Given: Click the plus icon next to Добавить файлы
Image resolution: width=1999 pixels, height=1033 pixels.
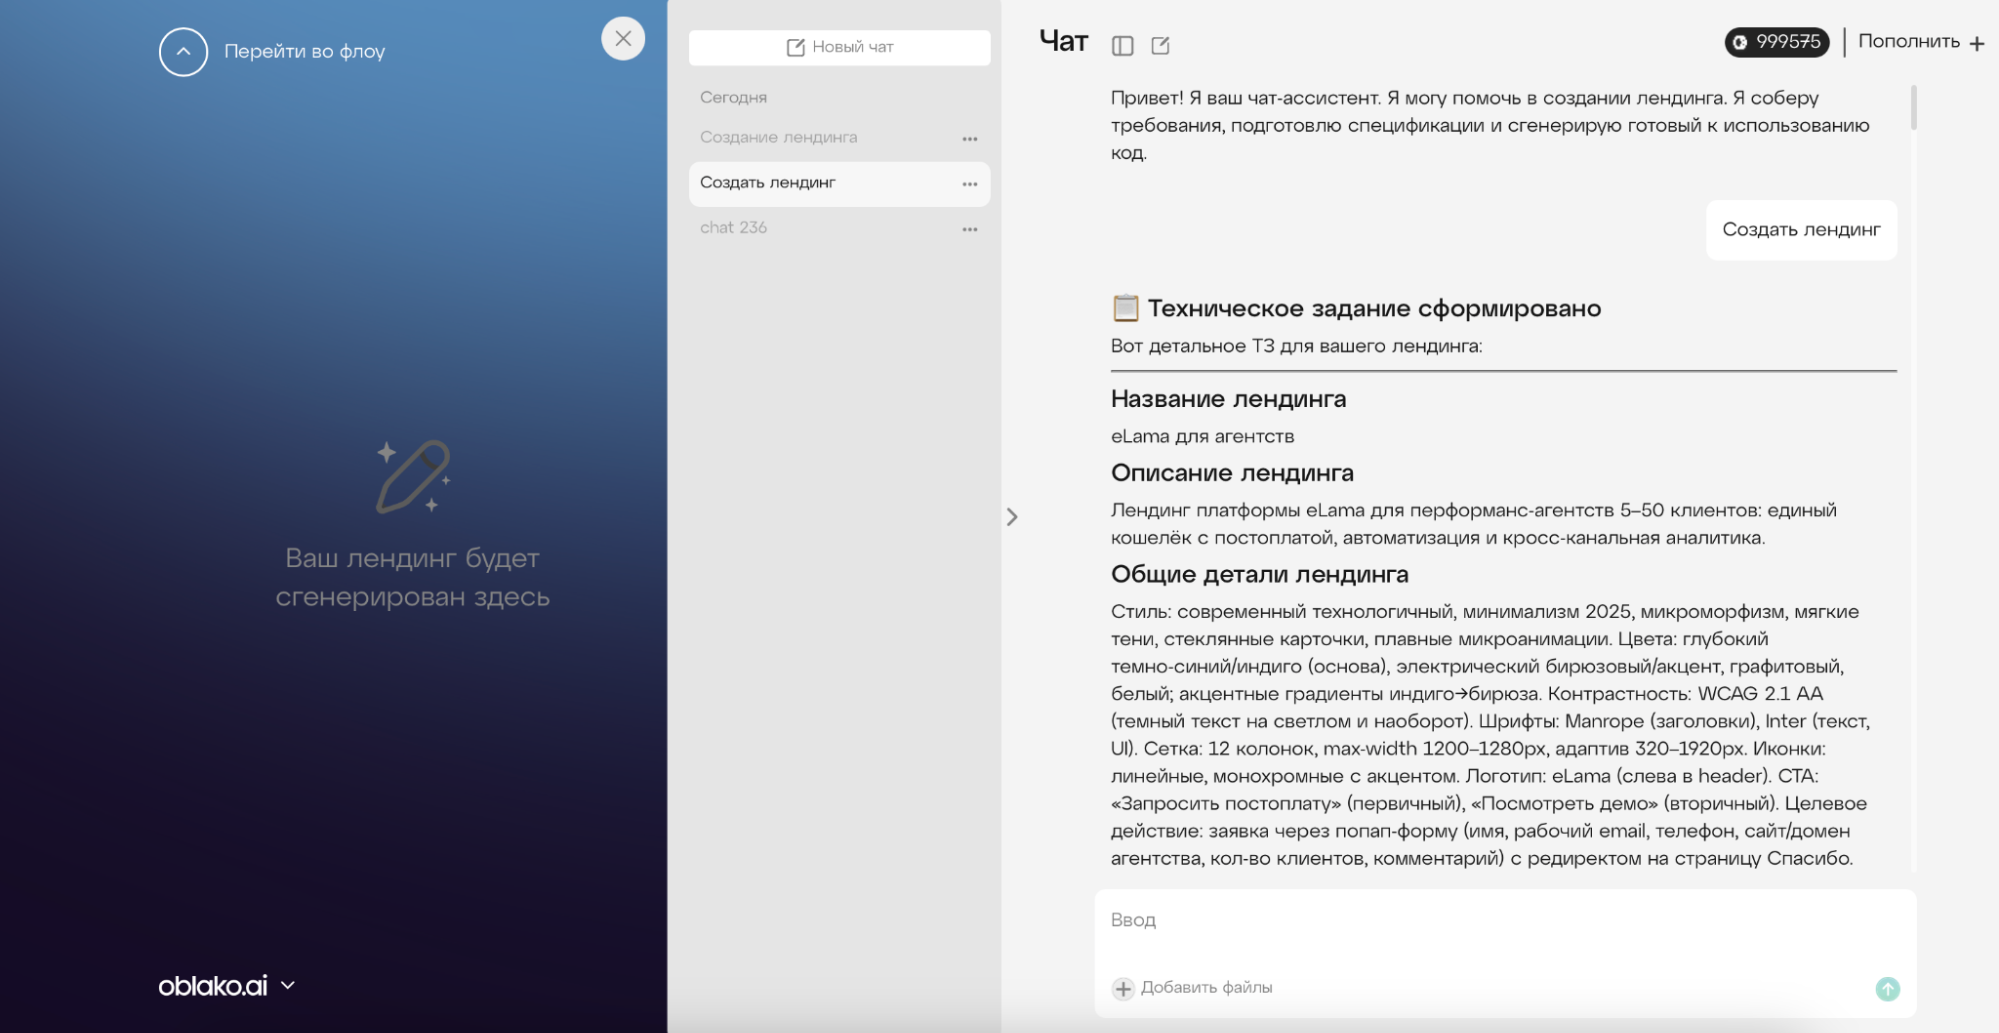Looking at the screenshot, I should pyautogui.click(x=1124, y=988).
